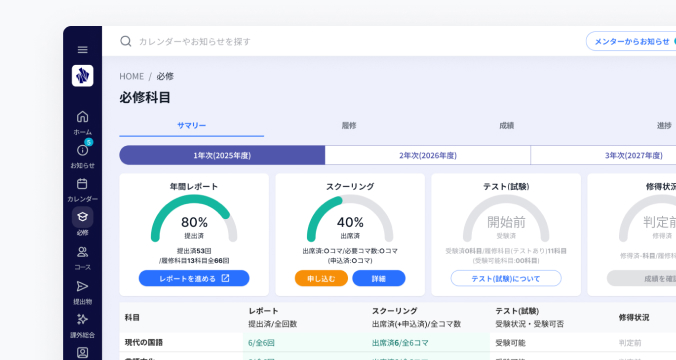Open the hamburger menu icon
The image size is (676, 360).
tap(82, 50)
